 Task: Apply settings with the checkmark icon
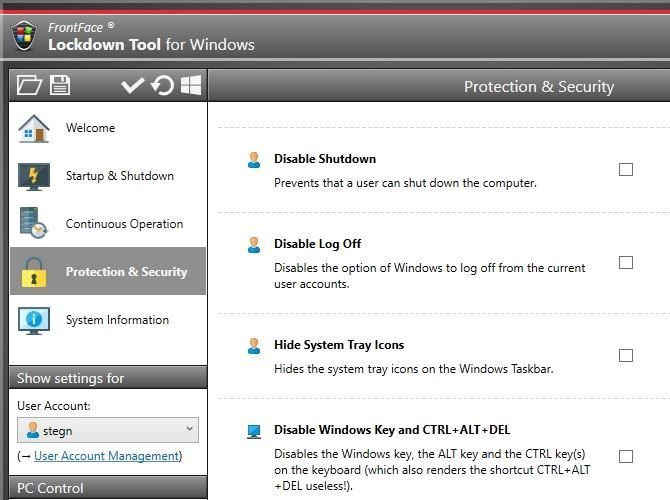pyautogui.click(x=132, y=86)
